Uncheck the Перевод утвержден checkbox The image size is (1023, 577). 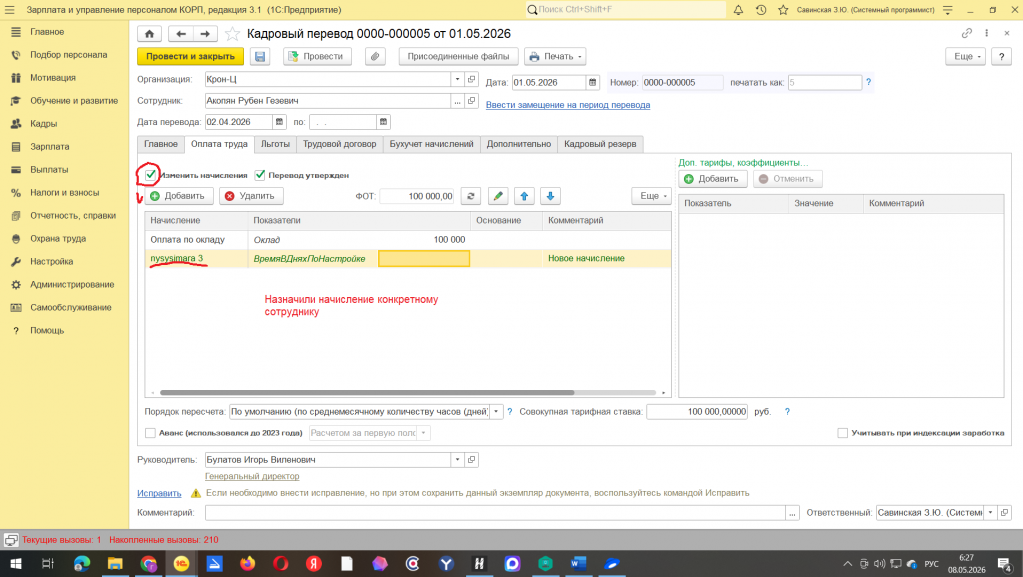pos(260,175)
